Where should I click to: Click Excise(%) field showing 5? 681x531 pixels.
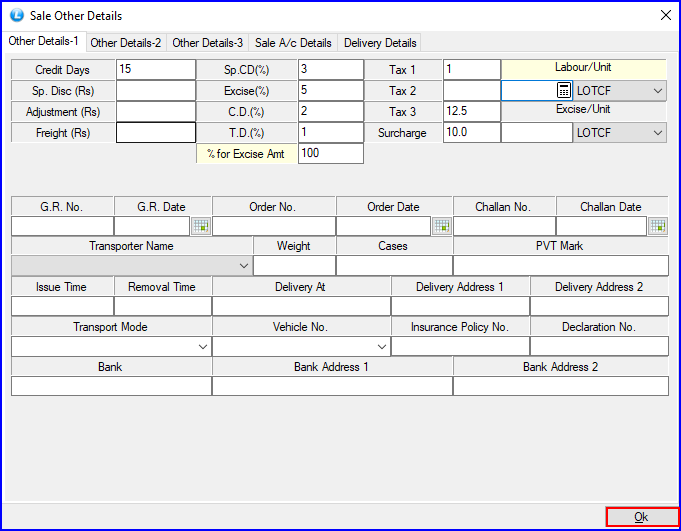click(x=331, y=91)
